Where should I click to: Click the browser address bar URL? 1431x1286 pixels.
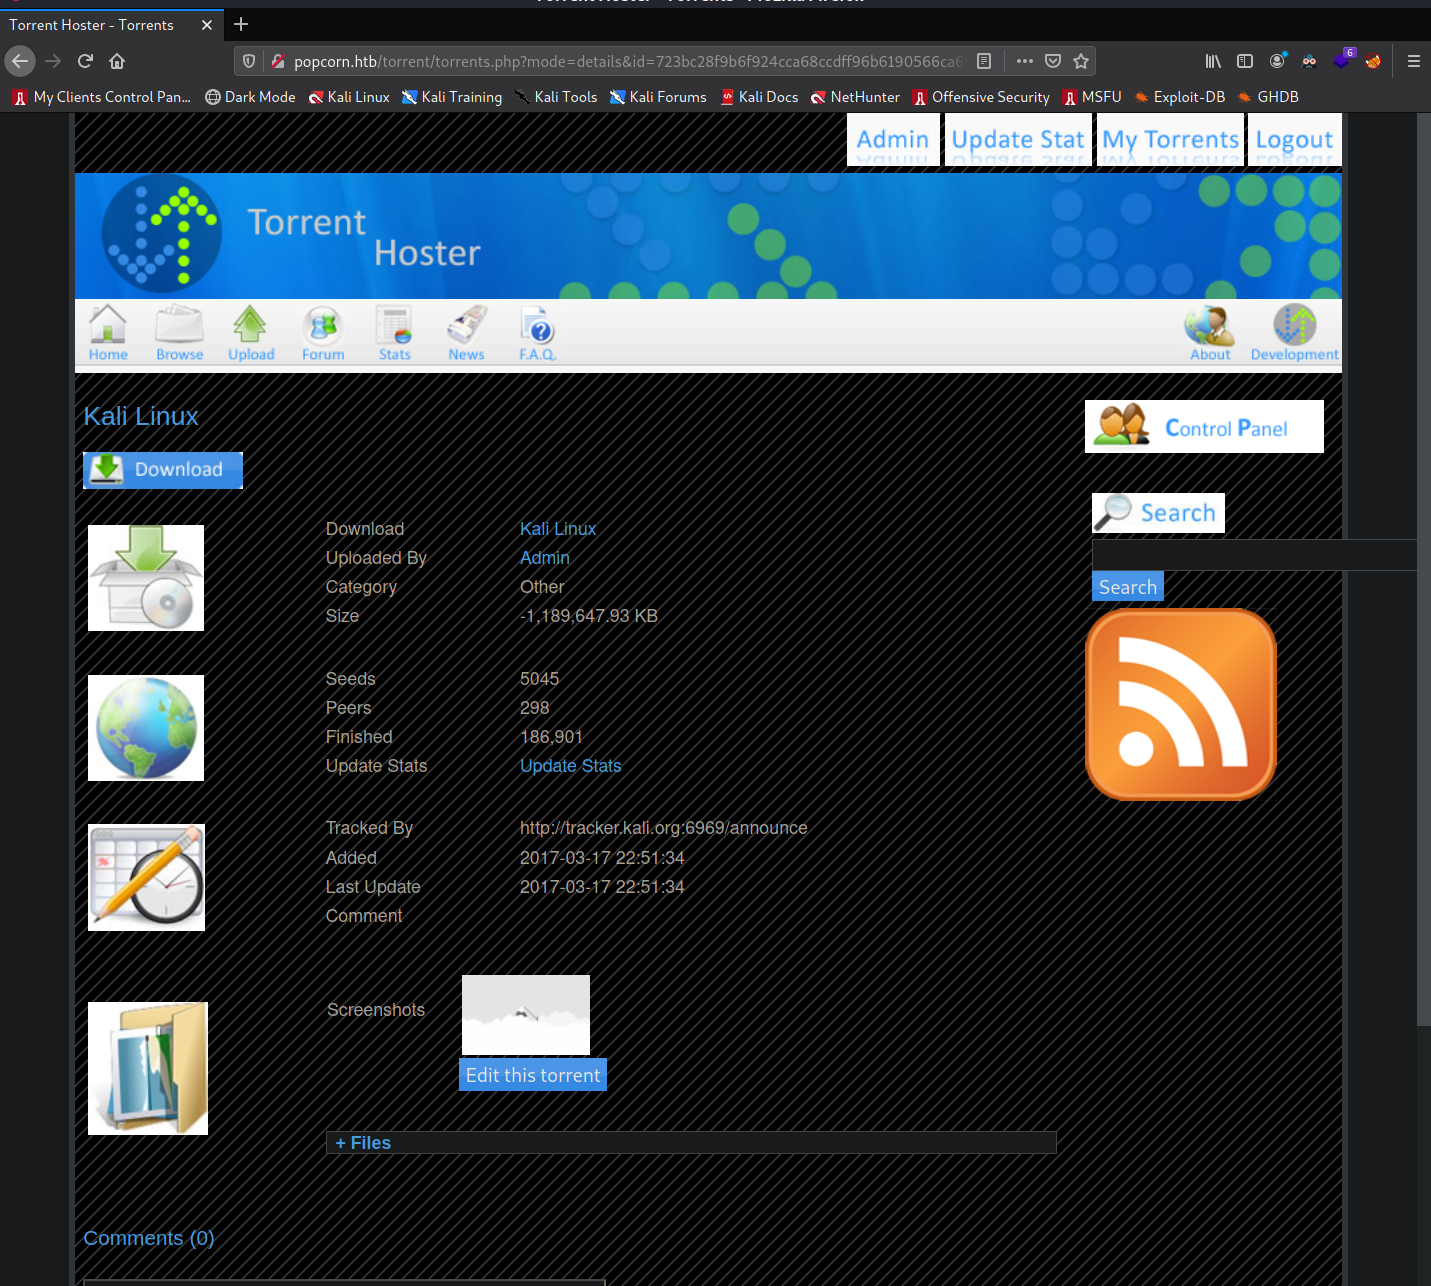tap(628, 61)
